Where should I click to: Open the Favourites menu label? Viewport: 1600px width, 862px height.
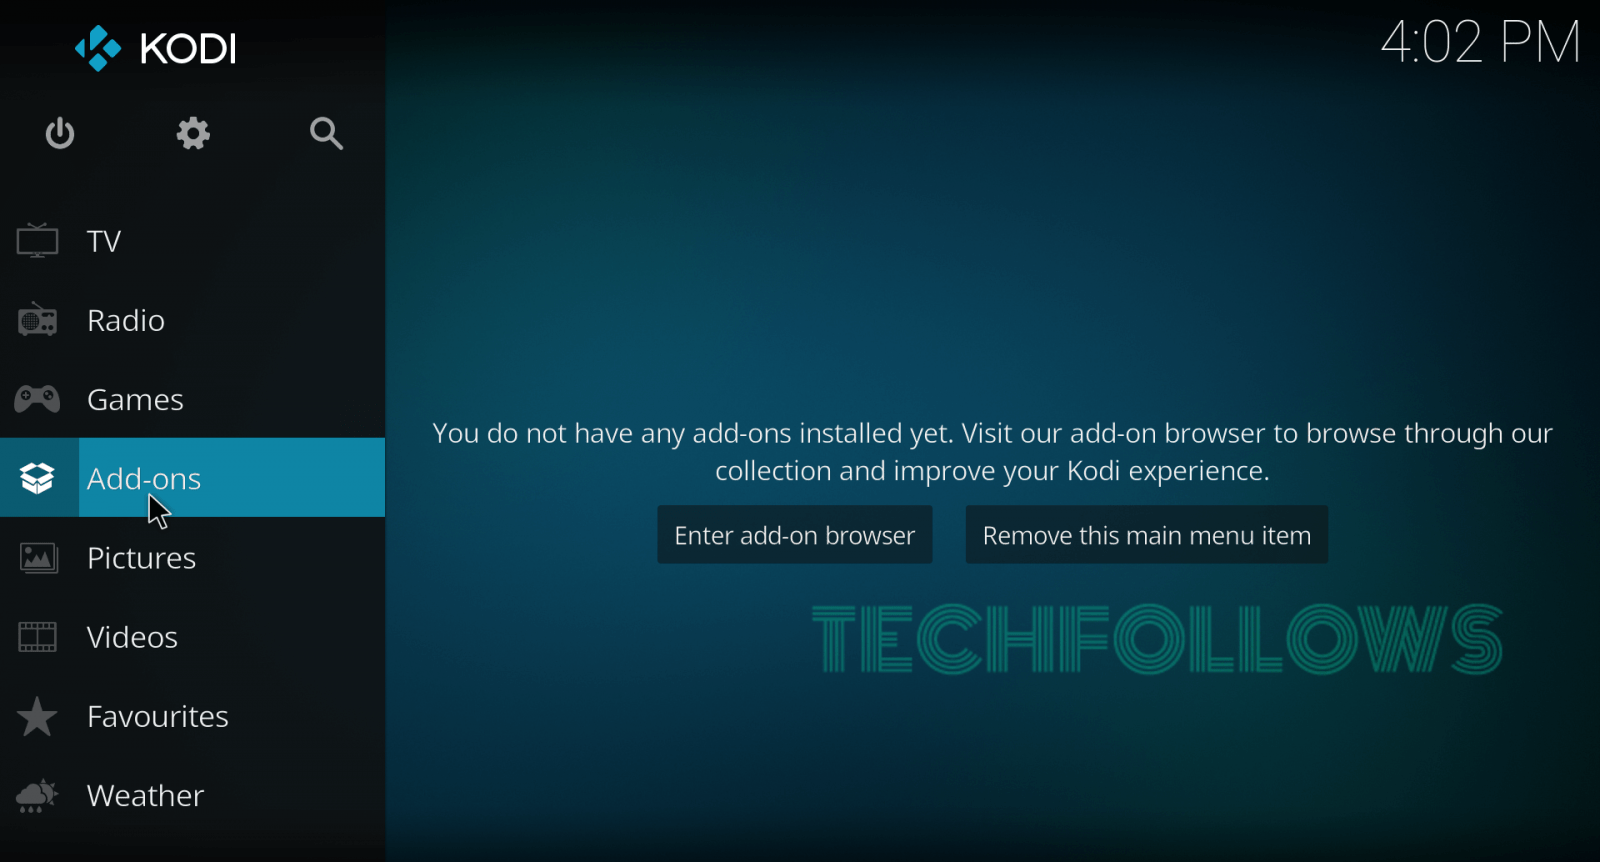[158, 716]
